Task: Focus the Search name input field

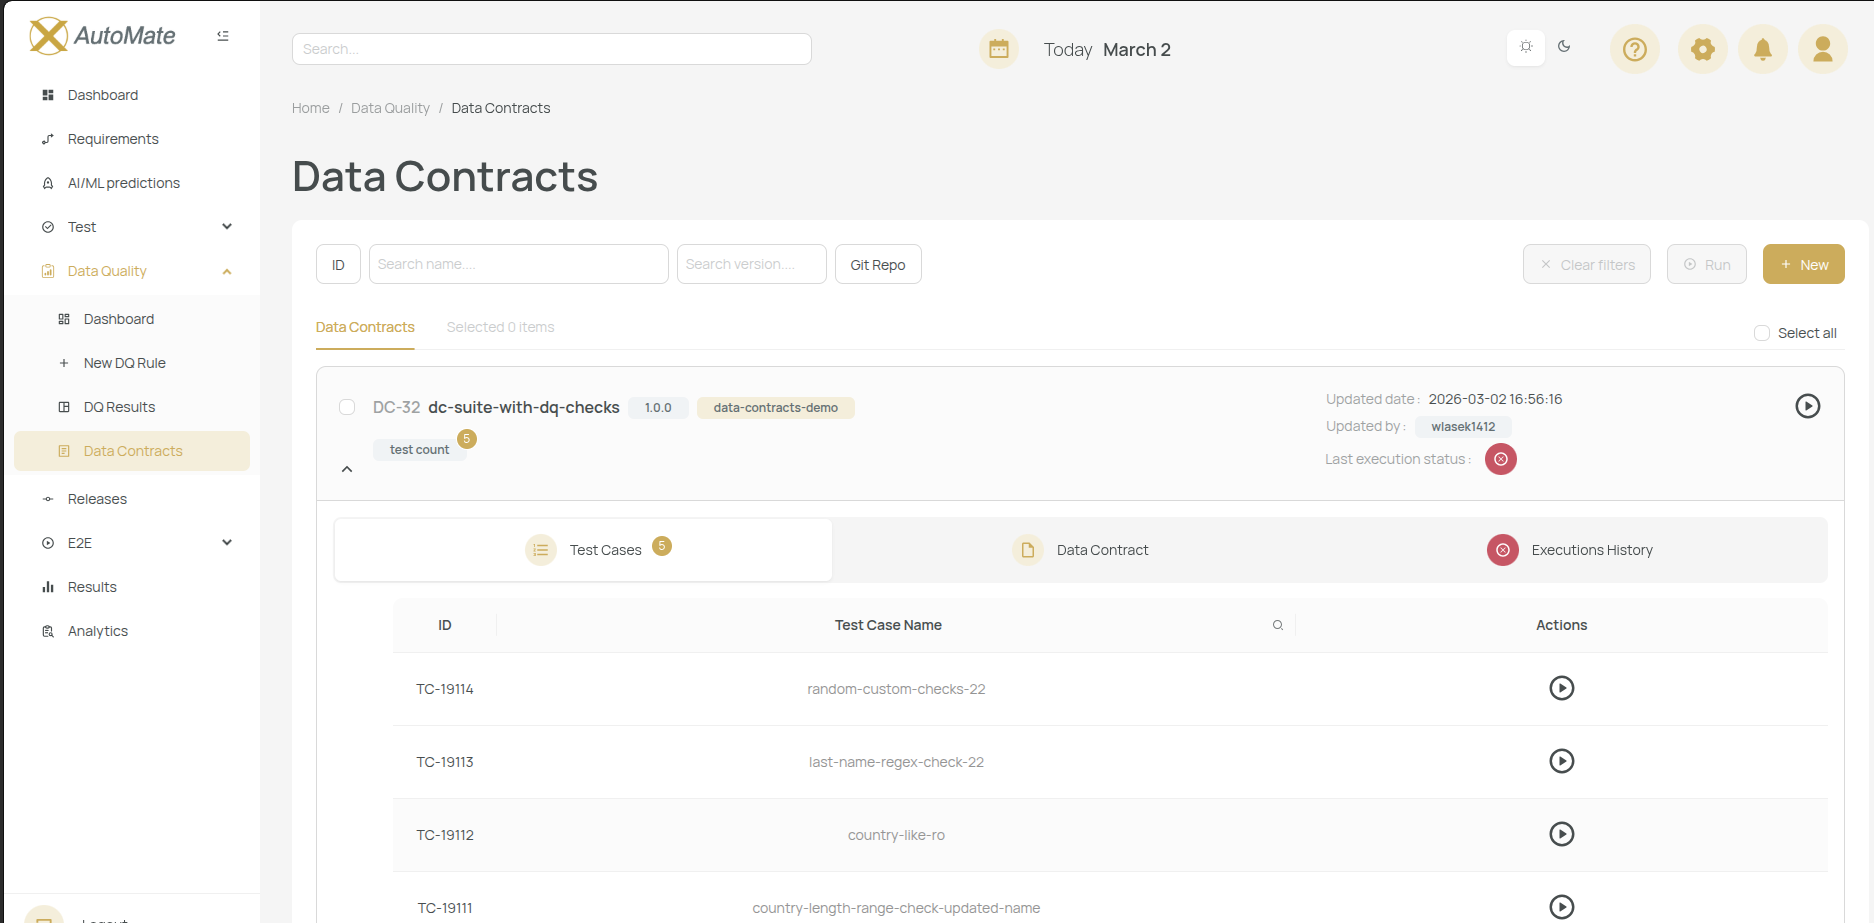Action: point(518,264)
